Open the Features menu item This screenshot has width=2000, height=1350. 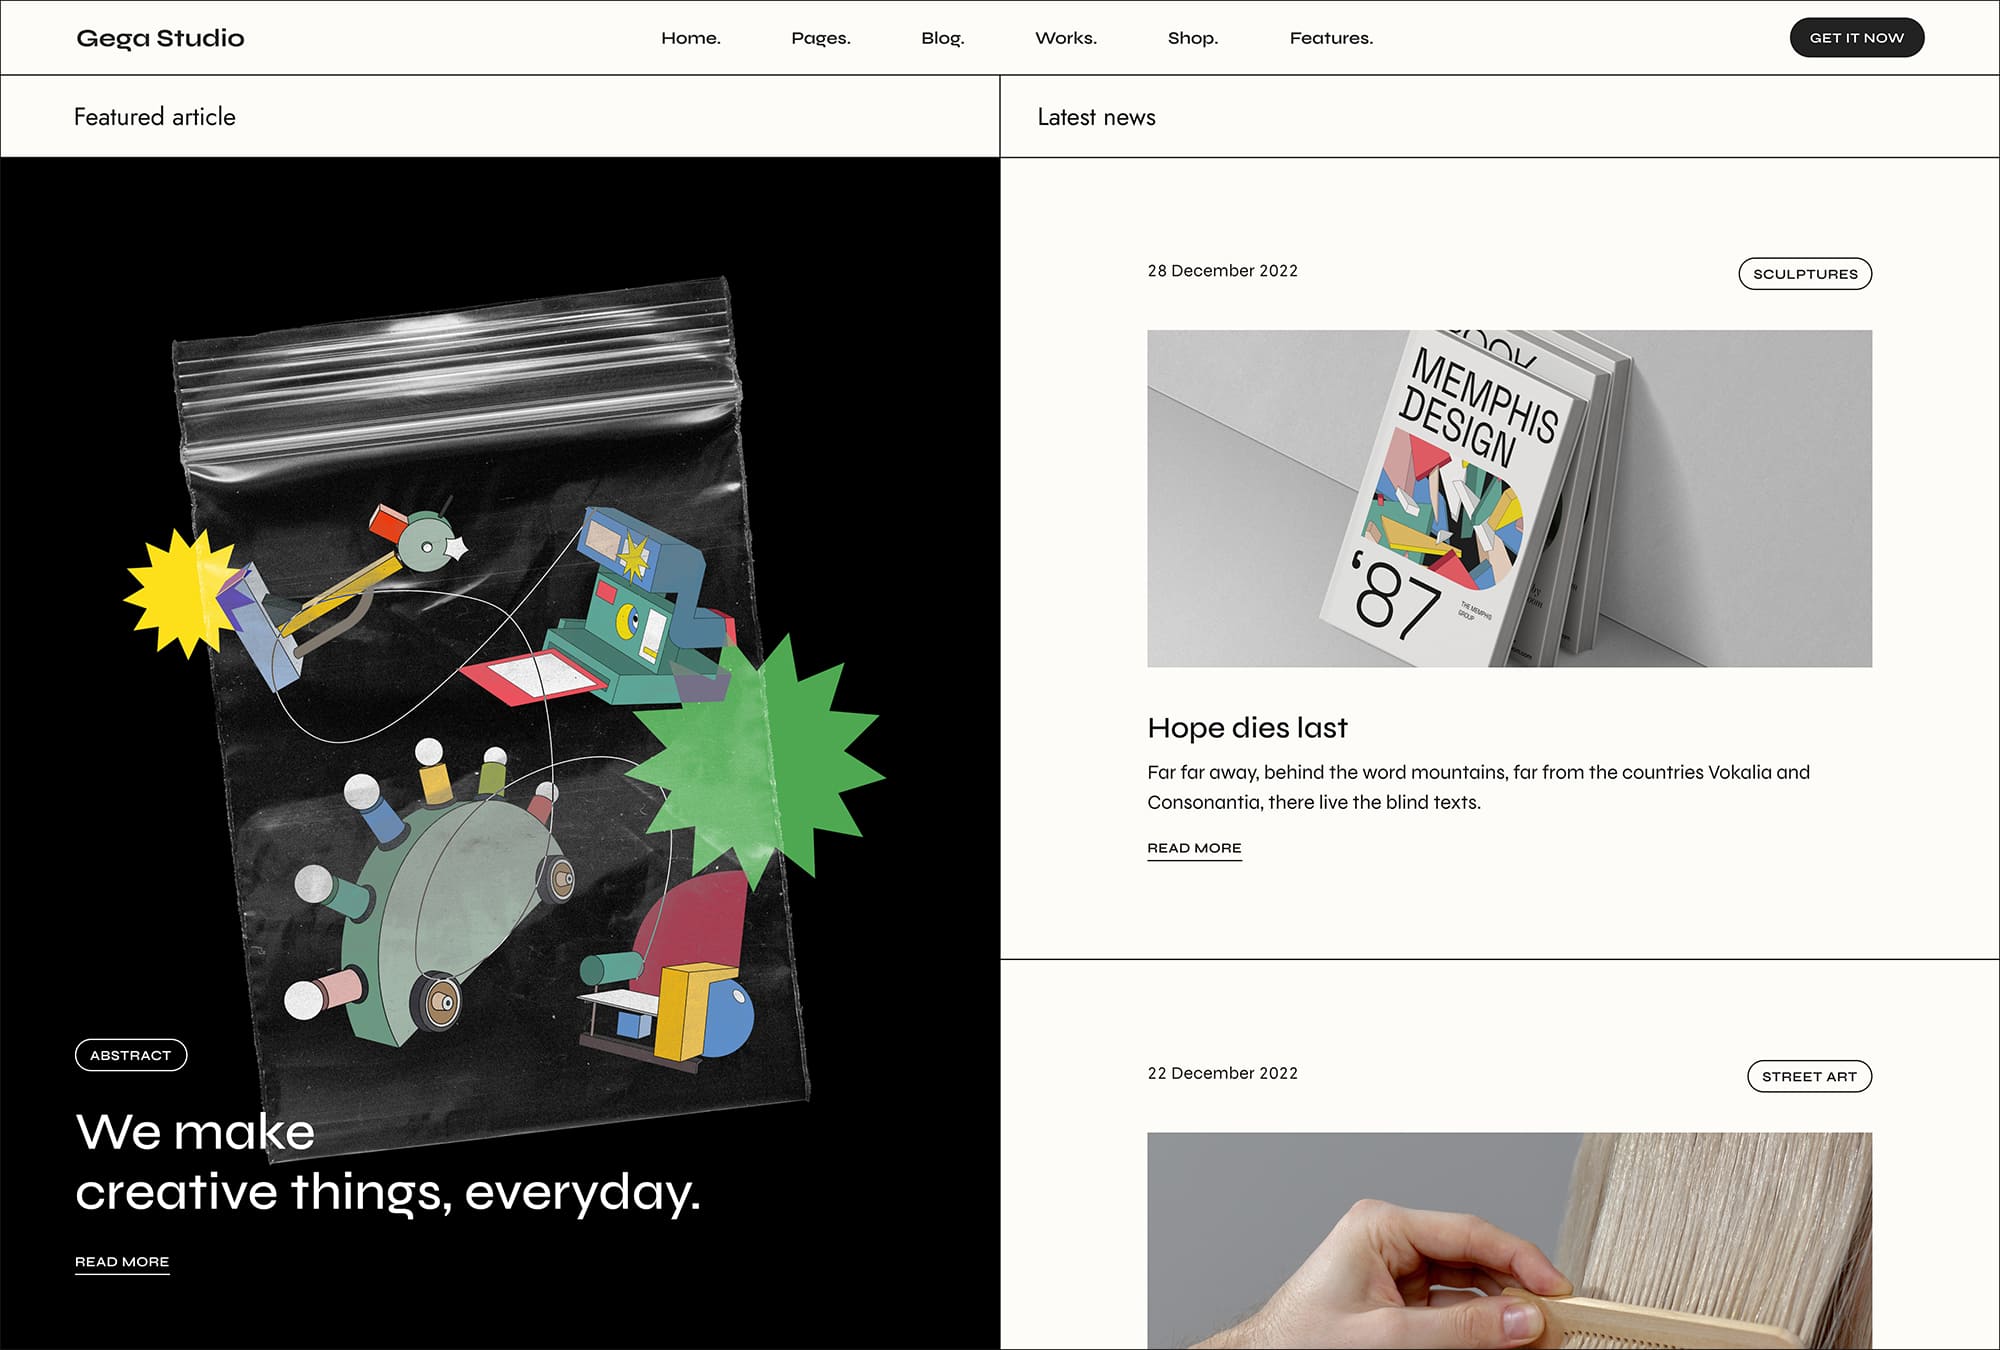[x=1331, y=38]
